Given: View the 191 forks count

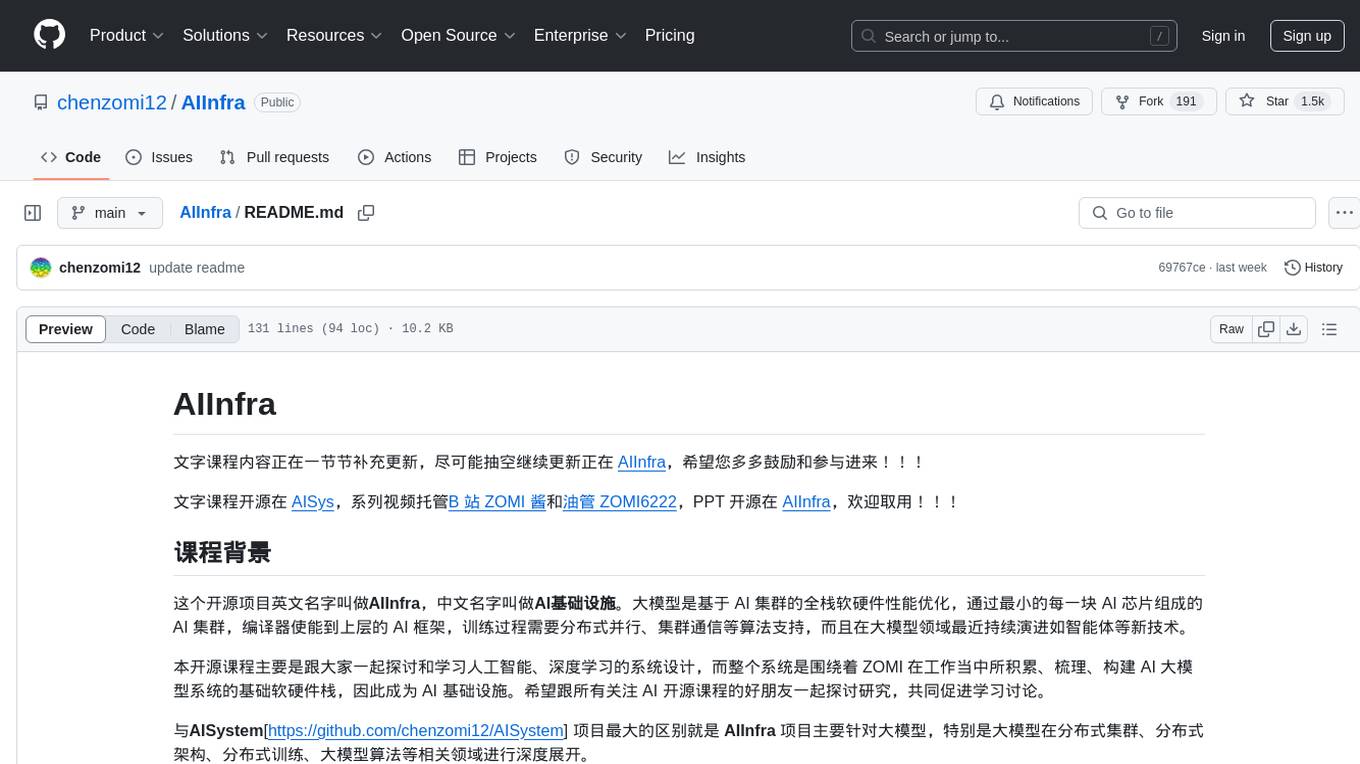Looking at the screenshot, I should (1186, 102).
